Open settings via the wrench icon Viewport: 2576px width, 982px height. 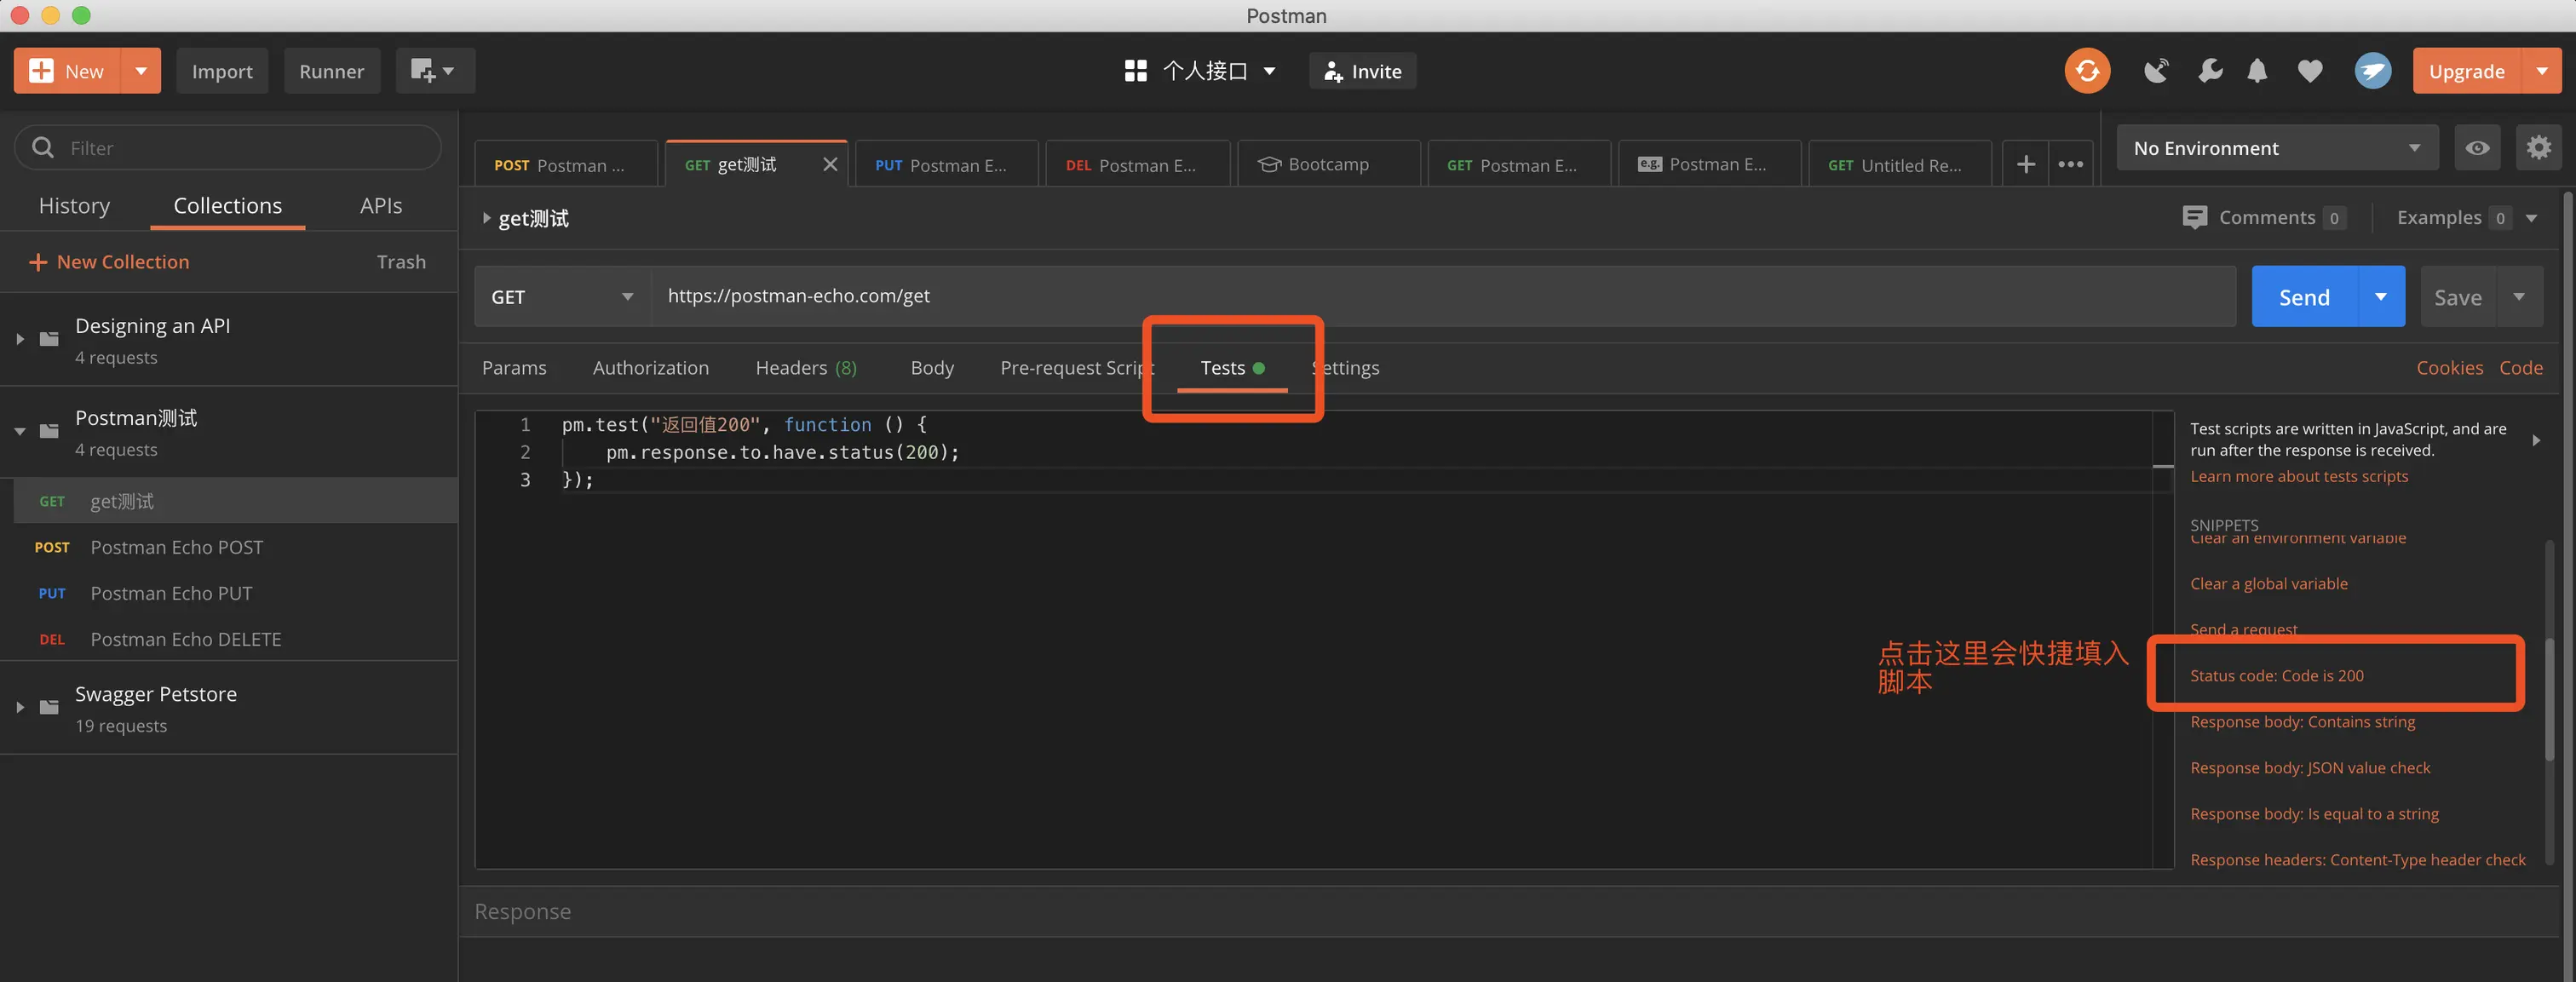[x=2210, y=71]
